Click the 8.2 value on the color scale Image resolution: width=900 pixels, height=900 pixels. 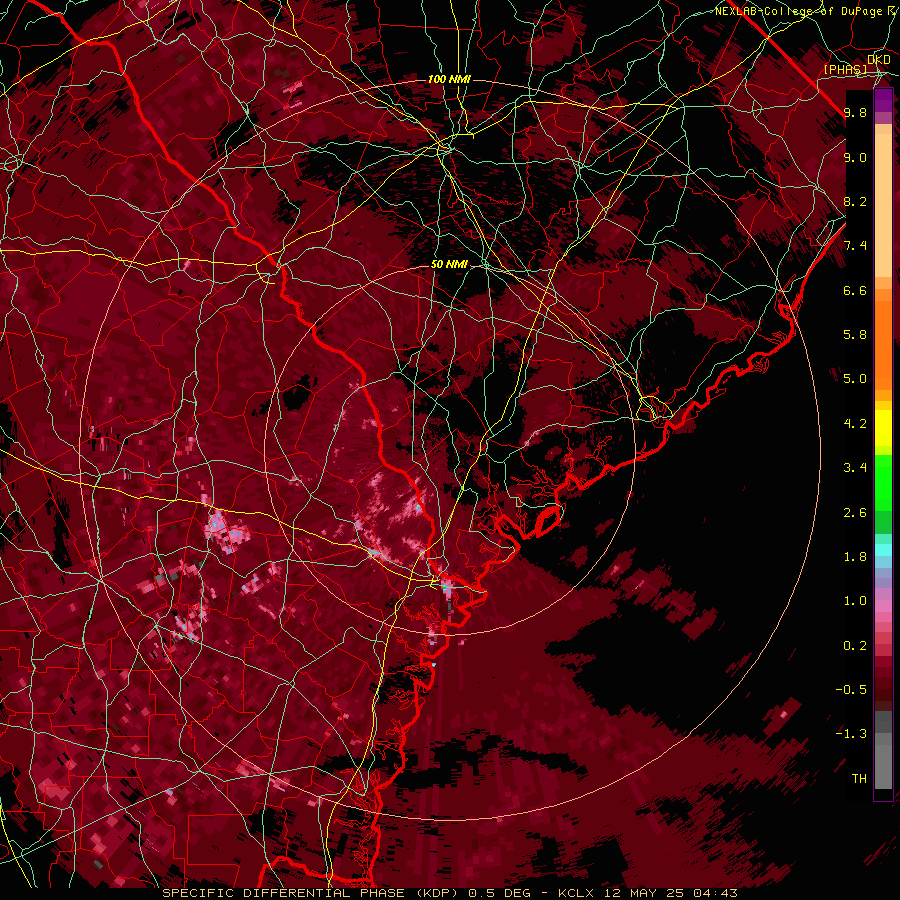tap(855, 201)
